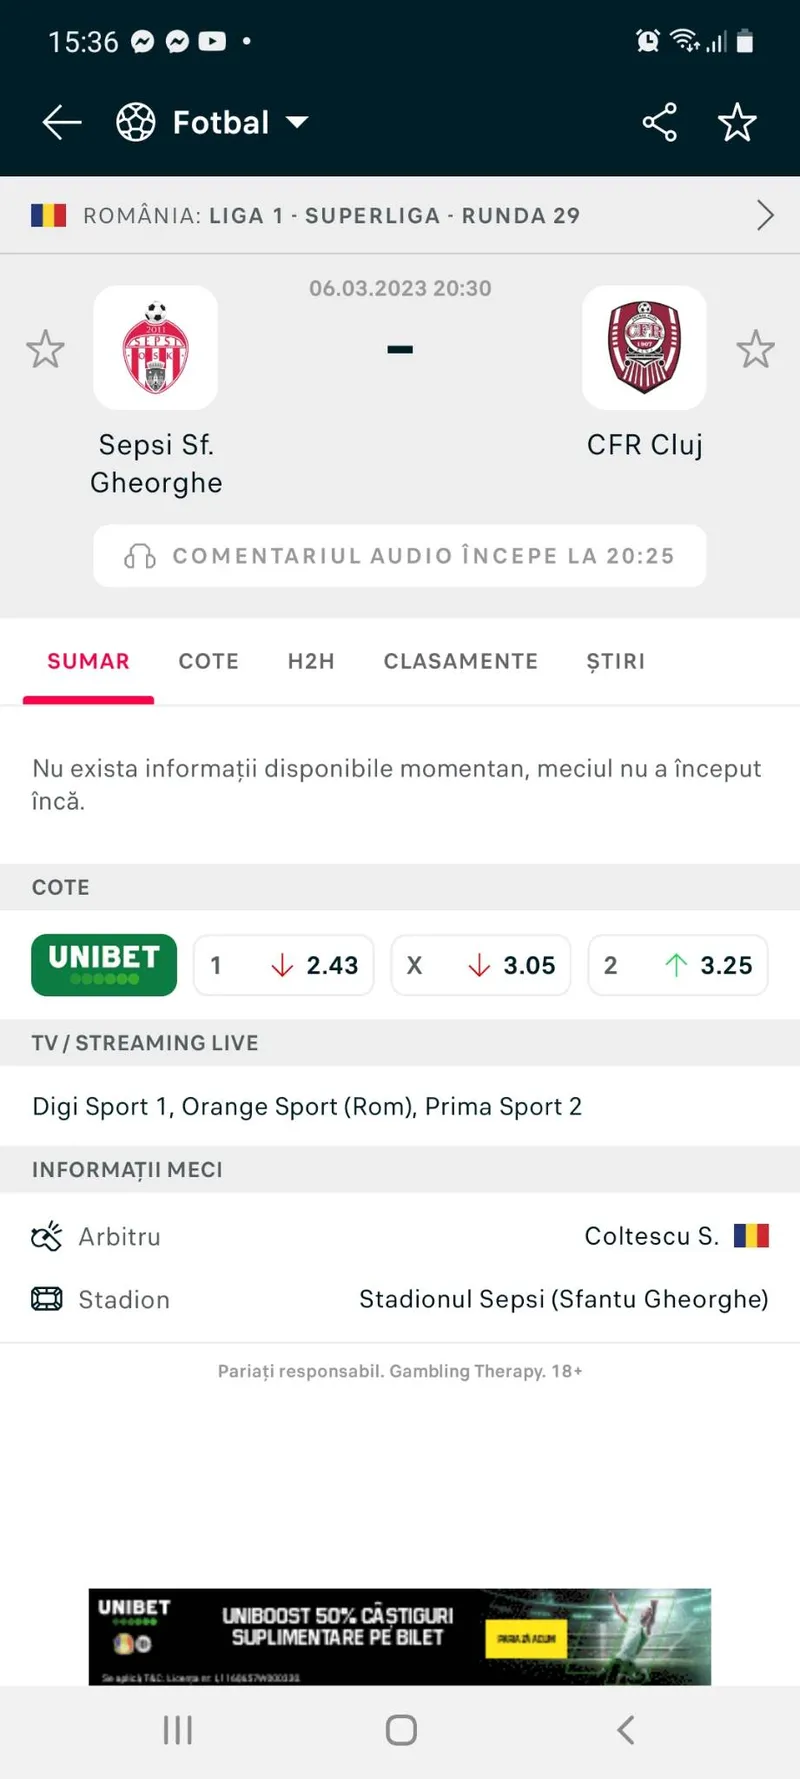Select home win odds 2.43
The image size is (800, 1779).
(x=284, y=965)
